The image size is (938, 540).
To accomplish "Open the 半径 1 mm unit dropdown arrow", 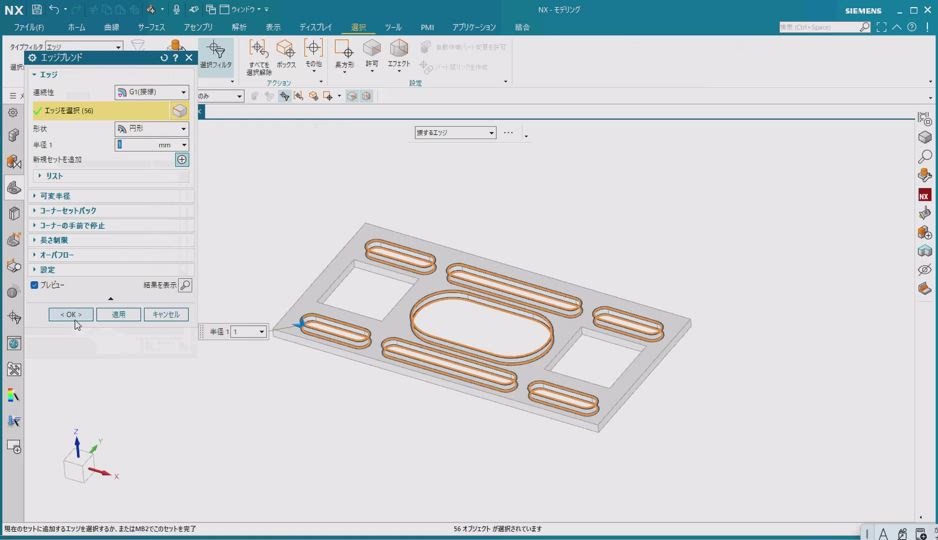I will 184,145.
